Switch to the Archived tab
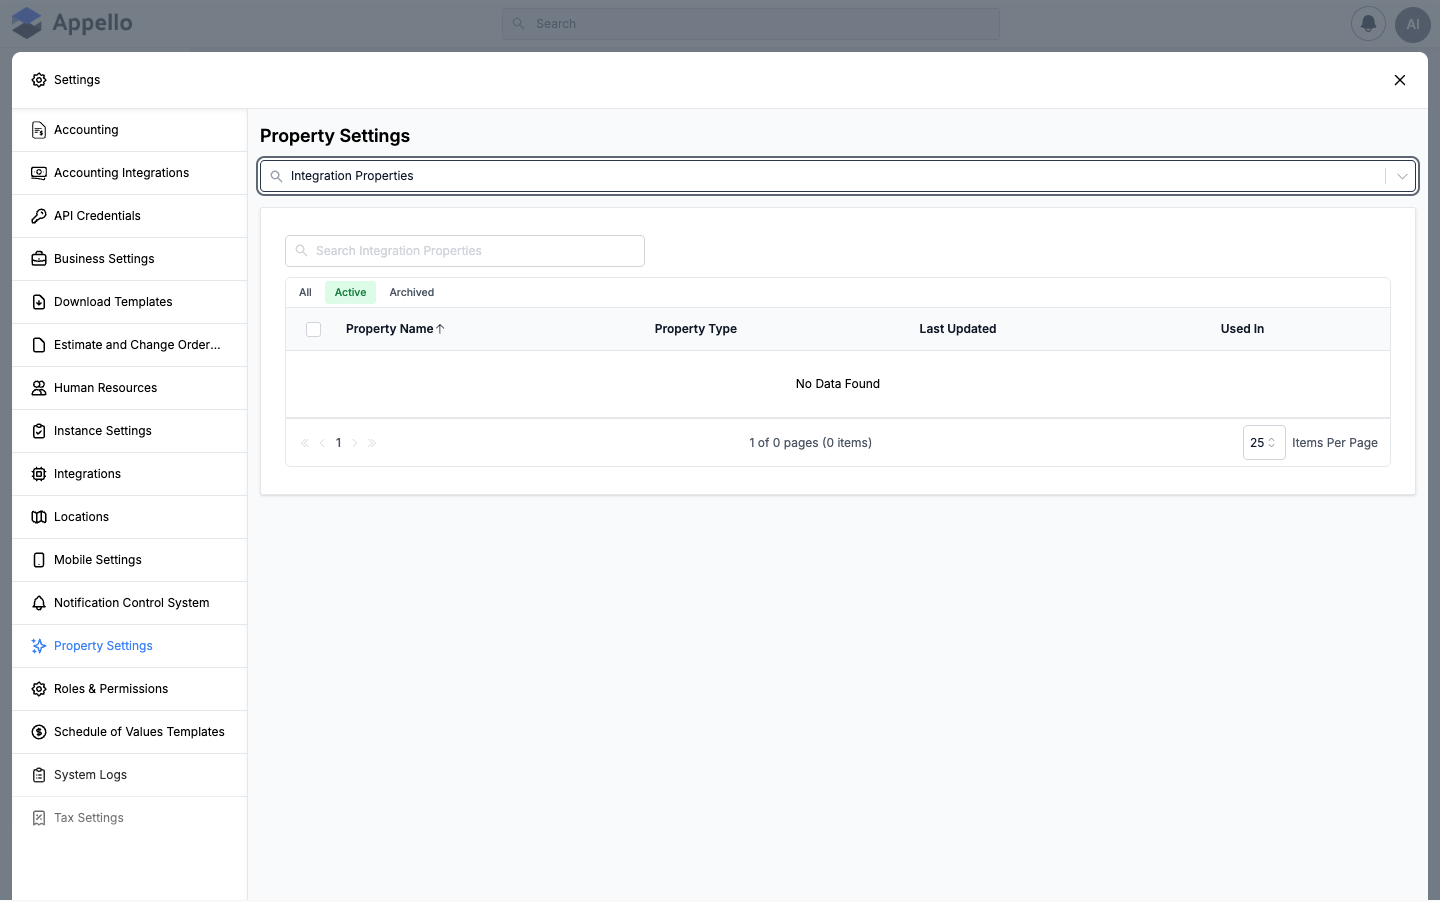The width and height of the screenshot is (1440, 918). (412, 293)
